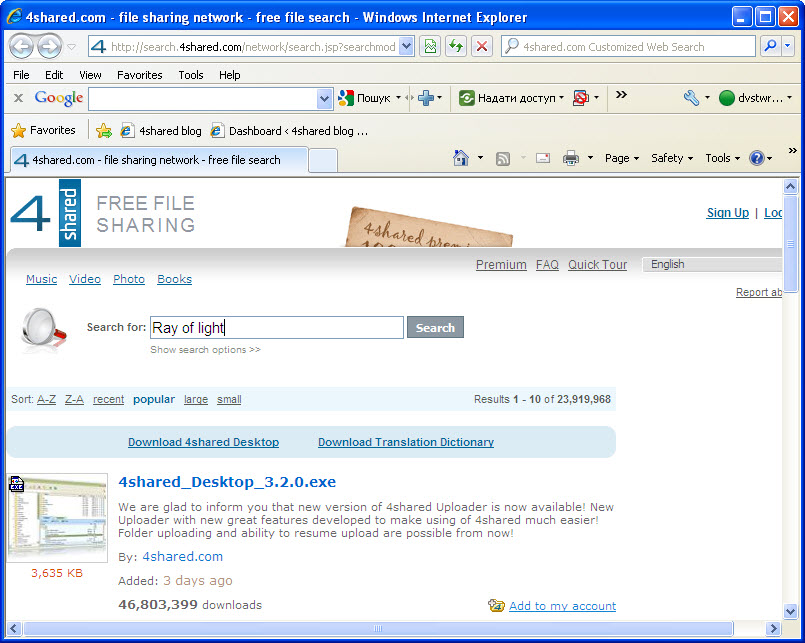Open the View menu
Screen dimensions: 805x643
(90, 75)
